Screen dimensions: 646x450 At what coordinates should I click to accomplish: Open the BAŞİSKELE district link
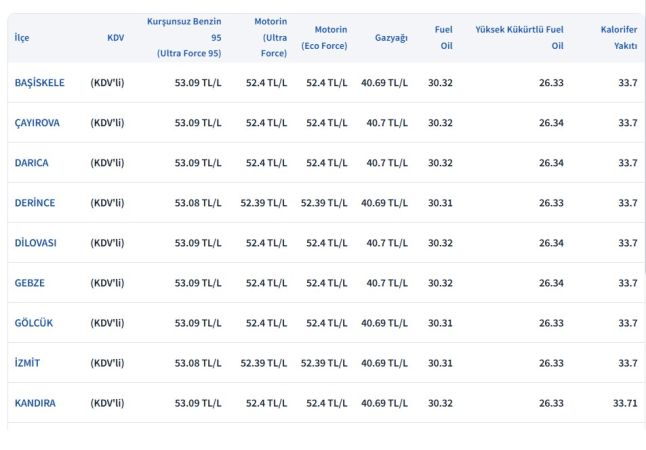click(40, 83)
